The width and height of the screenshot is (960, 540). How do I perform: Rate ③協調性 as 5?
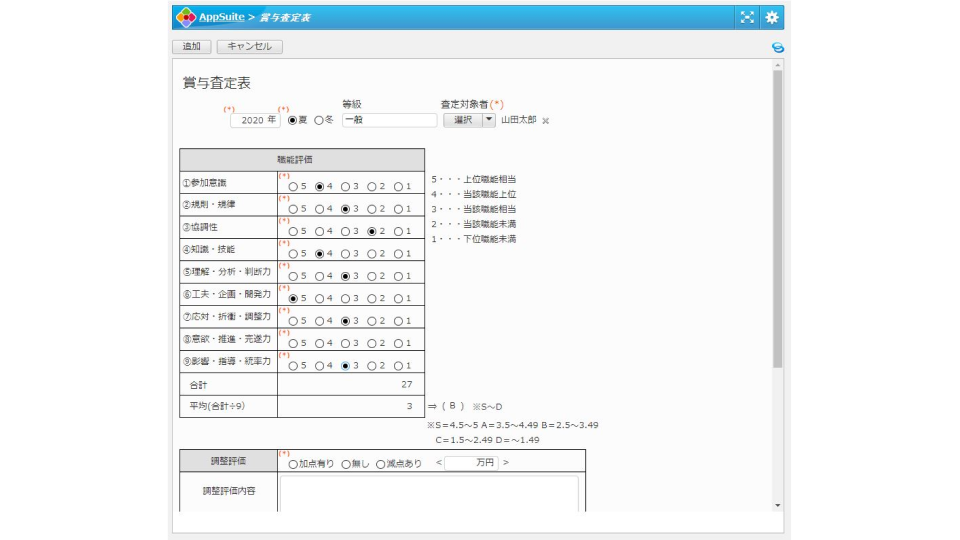[x=293, y=231]
